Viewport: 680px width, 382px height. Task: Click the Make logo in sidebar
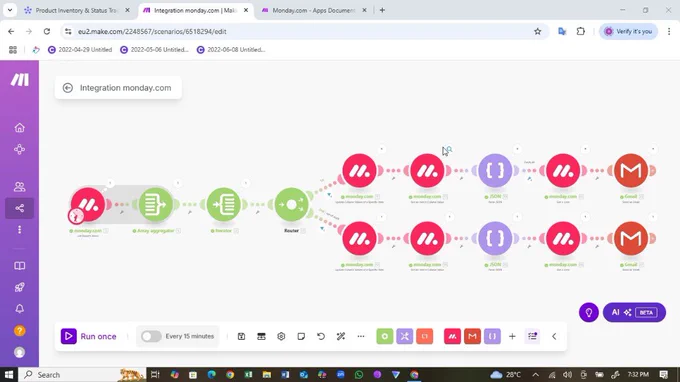[20, 80]
